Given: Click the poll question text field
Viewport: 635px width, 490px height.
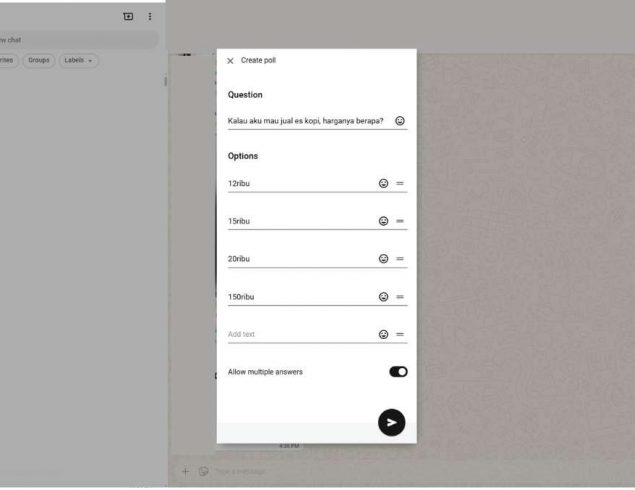Looking at the screenshot, I should pyautogui.click(x=306, y=121).
